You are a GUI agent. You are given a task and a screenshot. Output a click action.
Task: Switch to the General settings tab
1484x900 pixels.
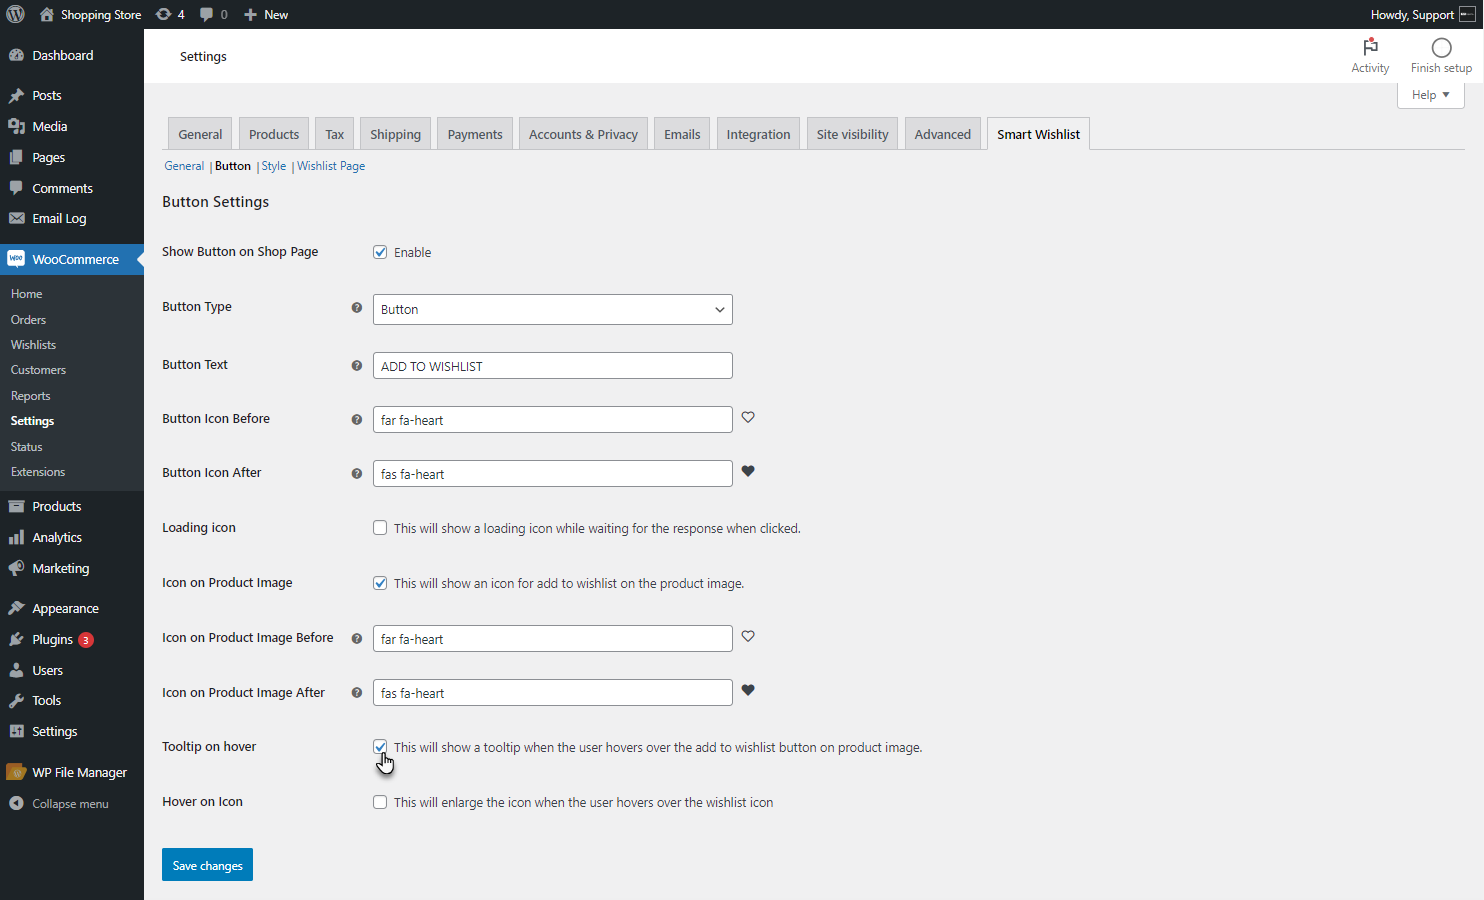click(200, 134)
